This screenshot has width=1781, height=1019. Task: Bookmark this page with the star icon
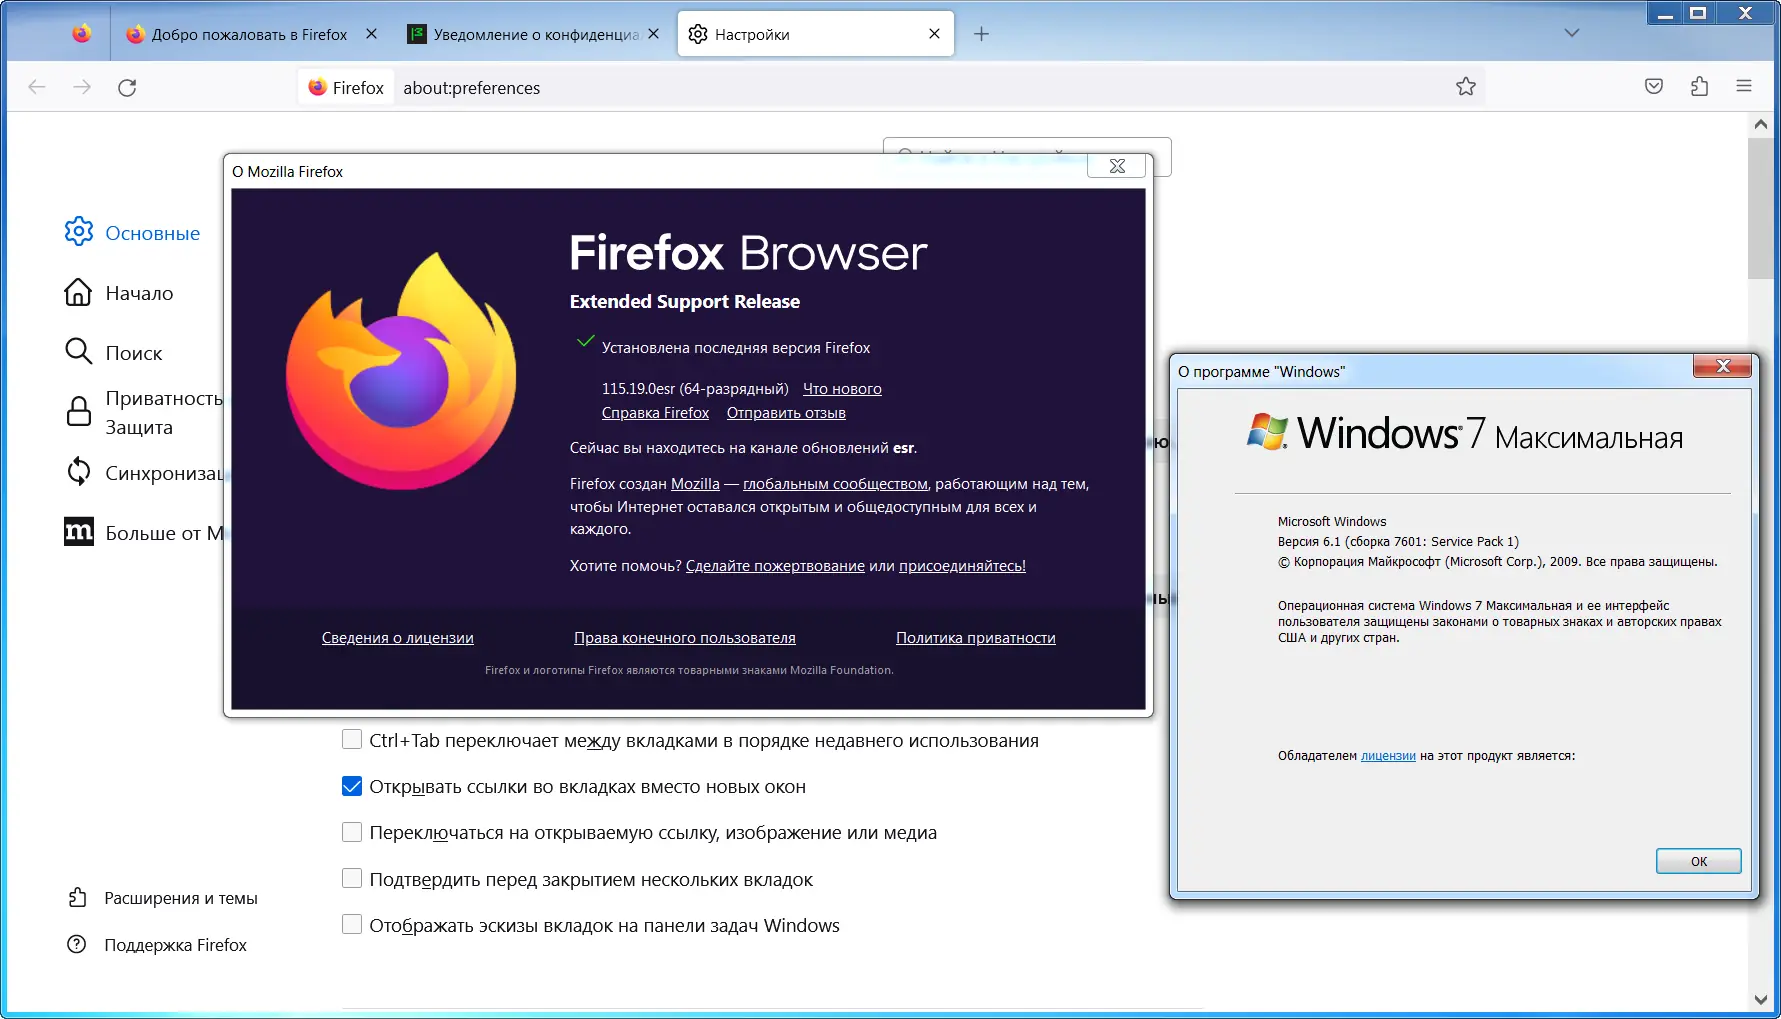click(1466, 87)
